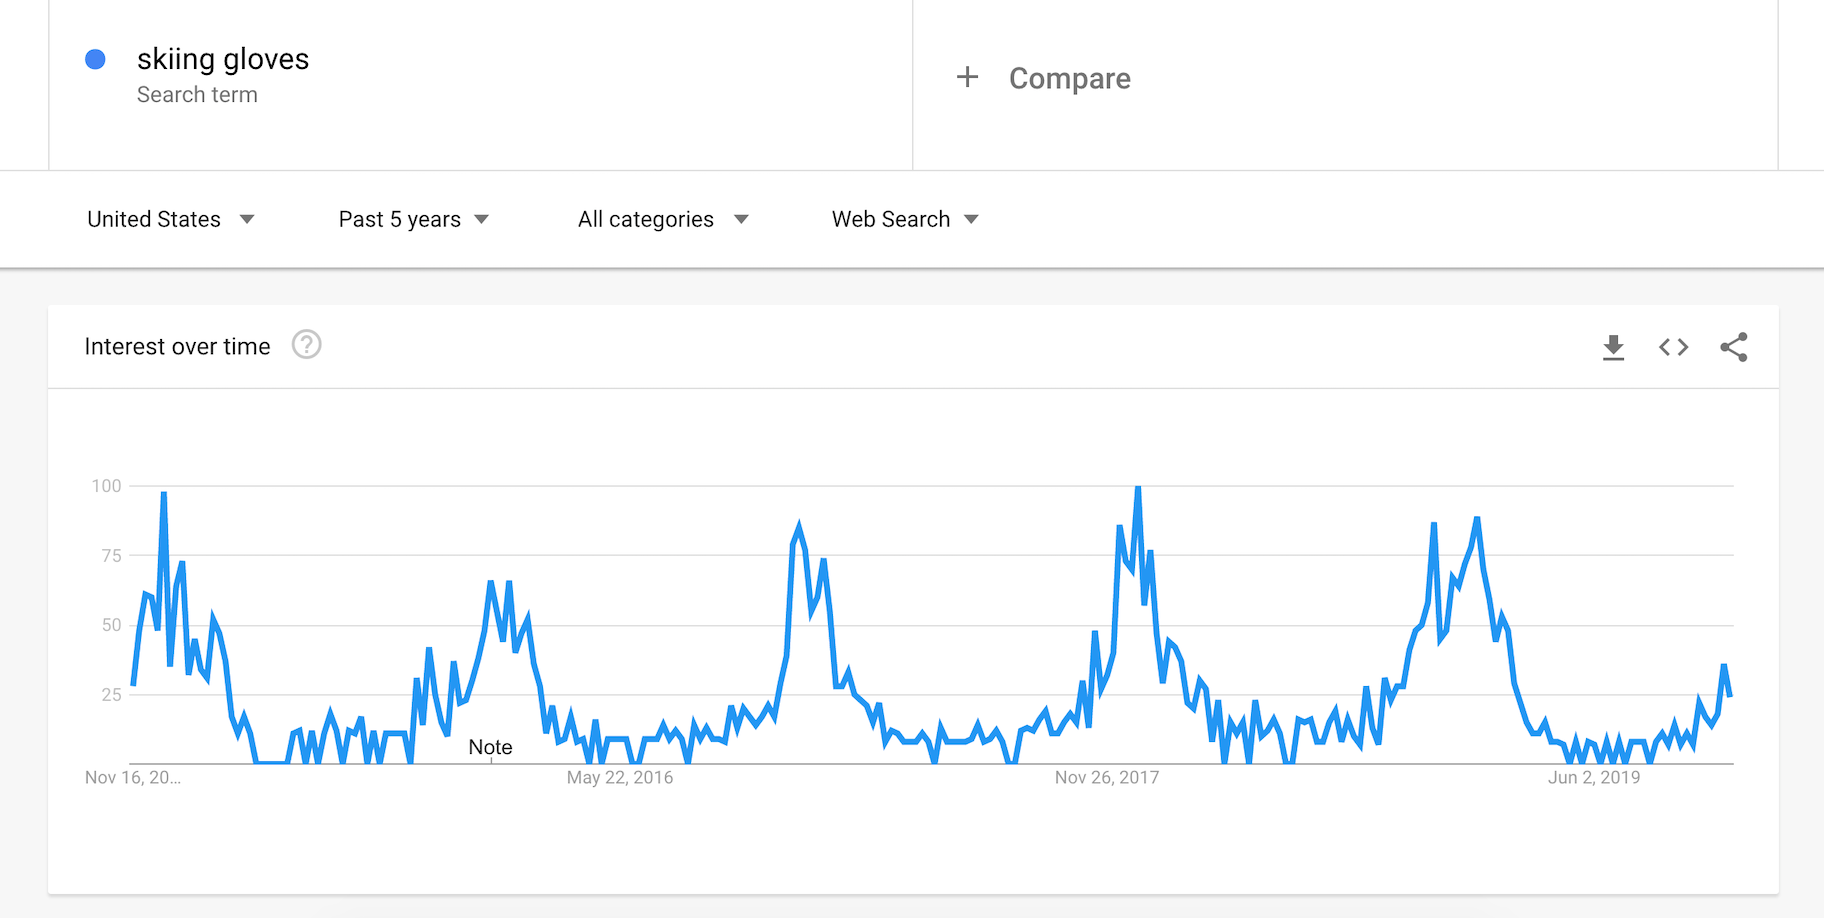The width and height of the screenshot is (1824, 918).
Task: Expand the Past 5 years time range
Action: (x=413, y=219)
